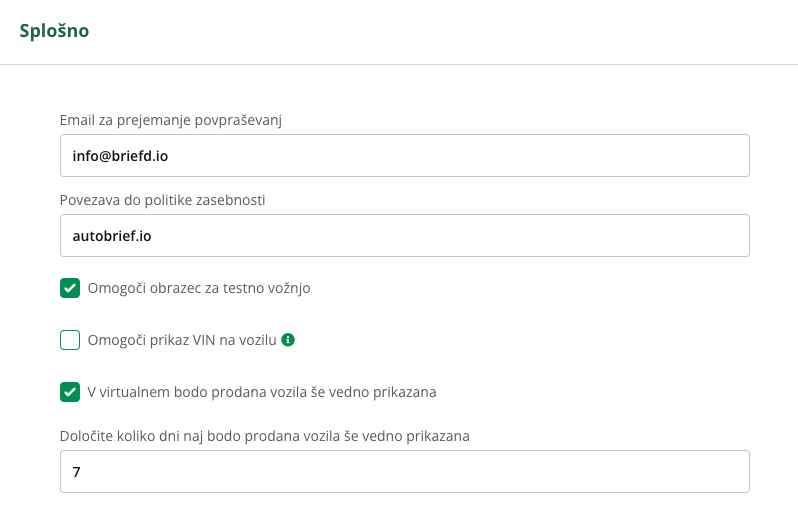
Task: Select the Splošno section heading
Action: [x=54, y=31]
